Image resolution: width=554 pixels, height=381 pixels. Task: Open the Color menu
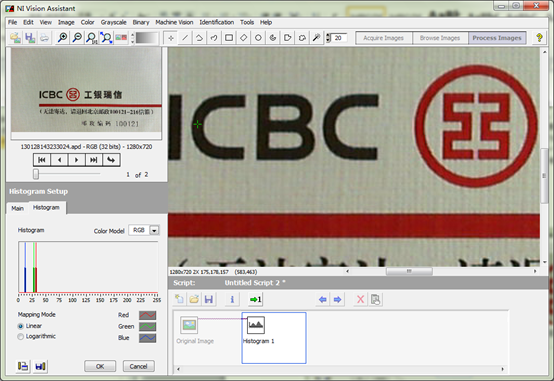click(x=87, y=22)
